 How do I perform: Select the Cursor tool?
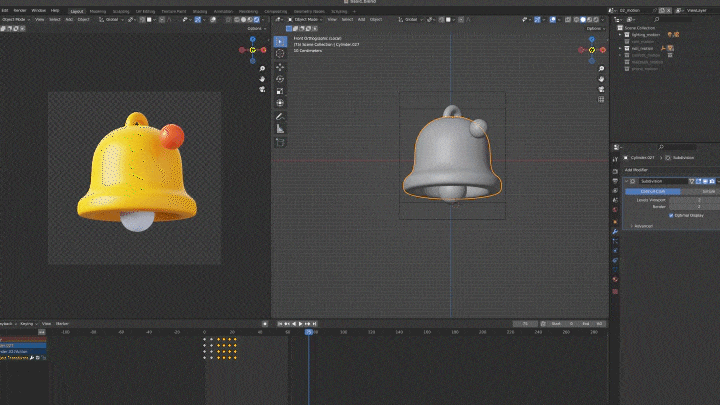280,54
